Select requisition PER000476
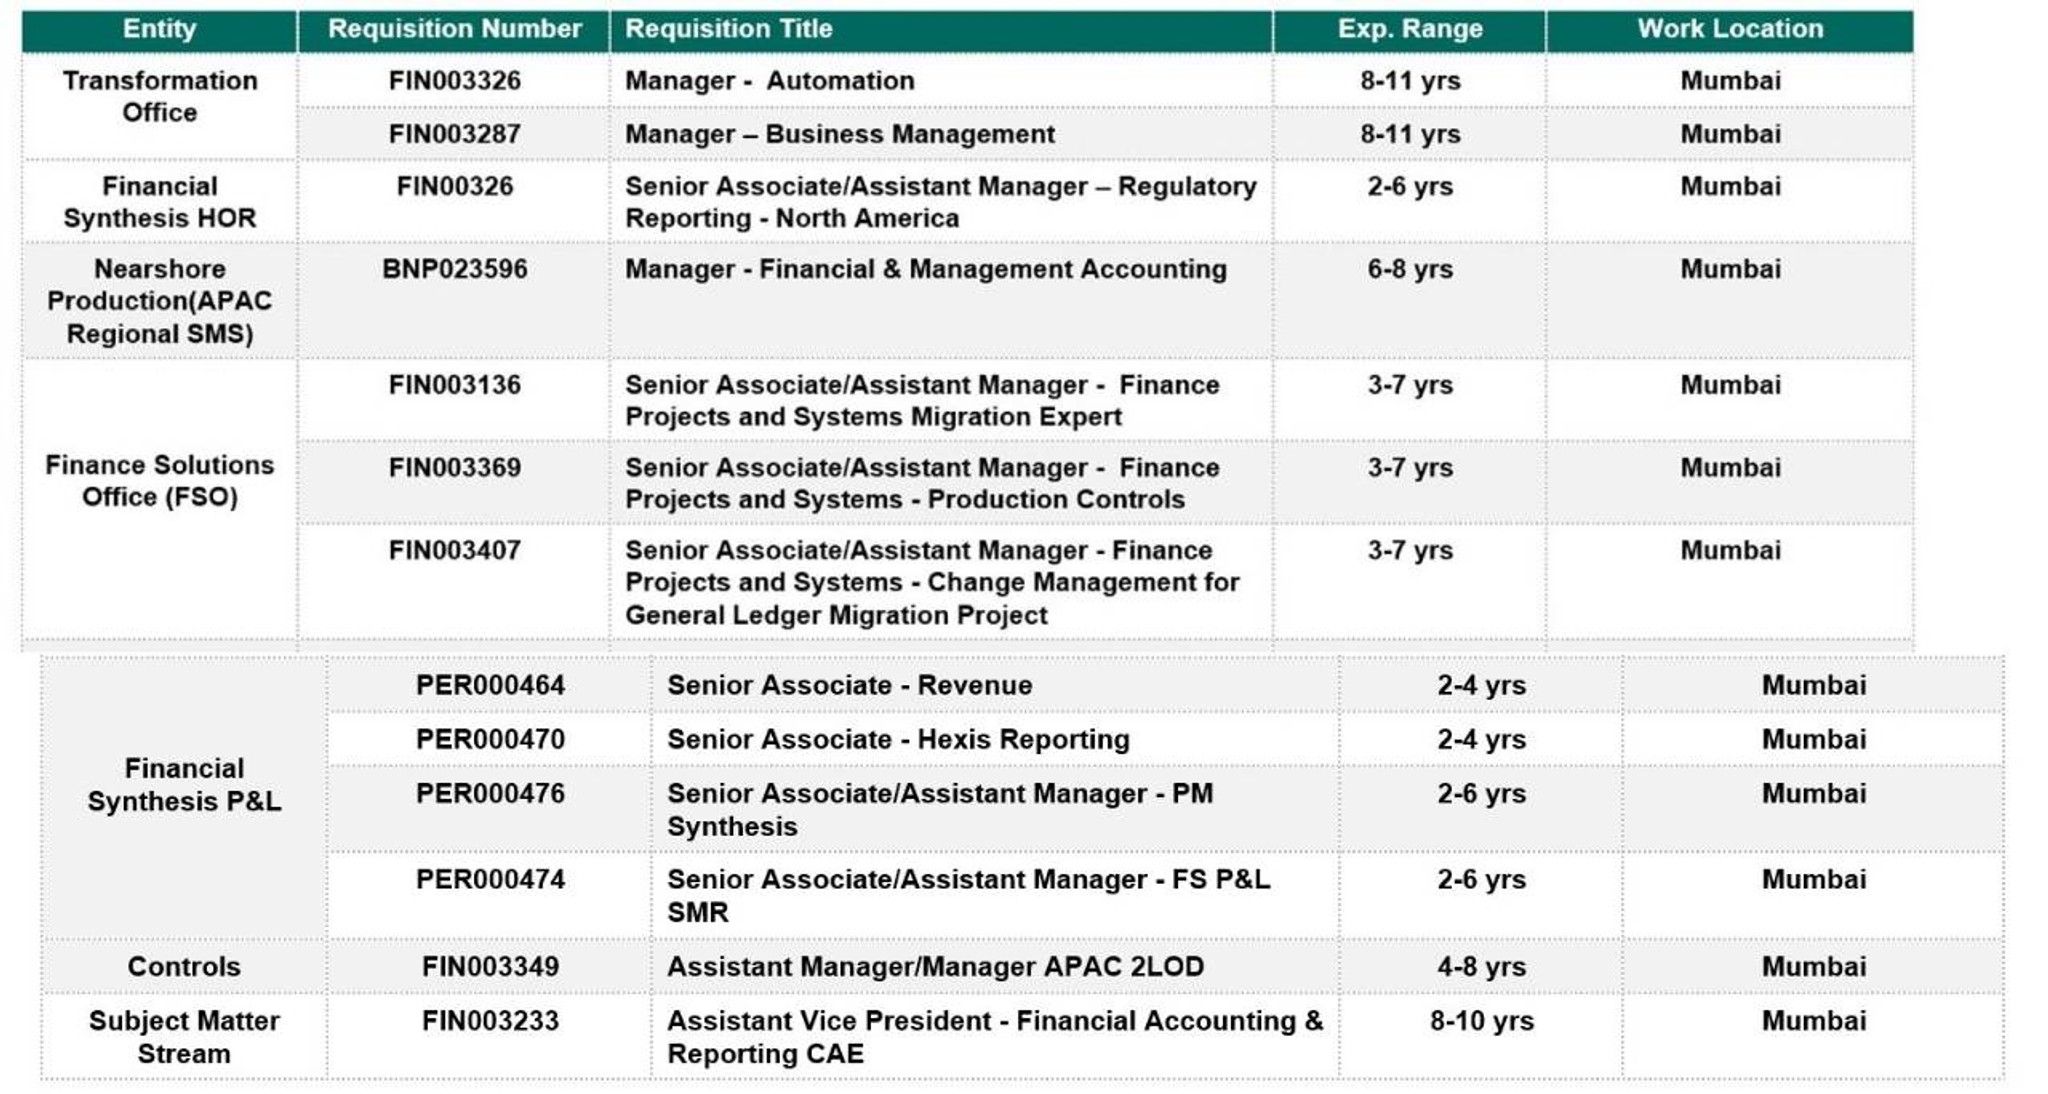 click(x=490, y=794)
